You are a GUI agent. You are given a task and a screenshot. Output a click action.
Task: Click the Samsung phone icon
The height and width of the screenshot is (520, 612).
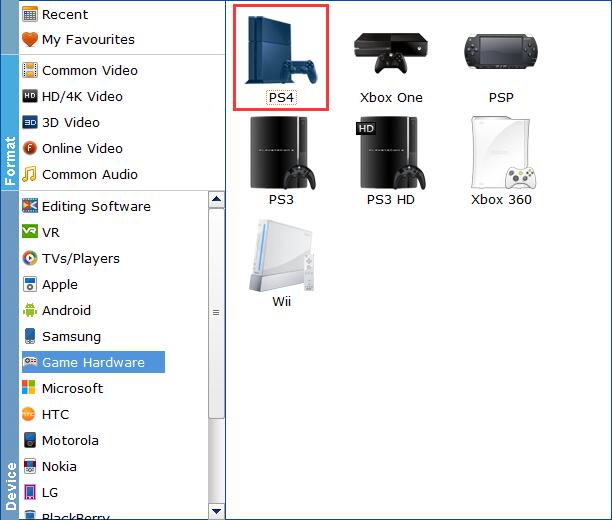(30, 336)
